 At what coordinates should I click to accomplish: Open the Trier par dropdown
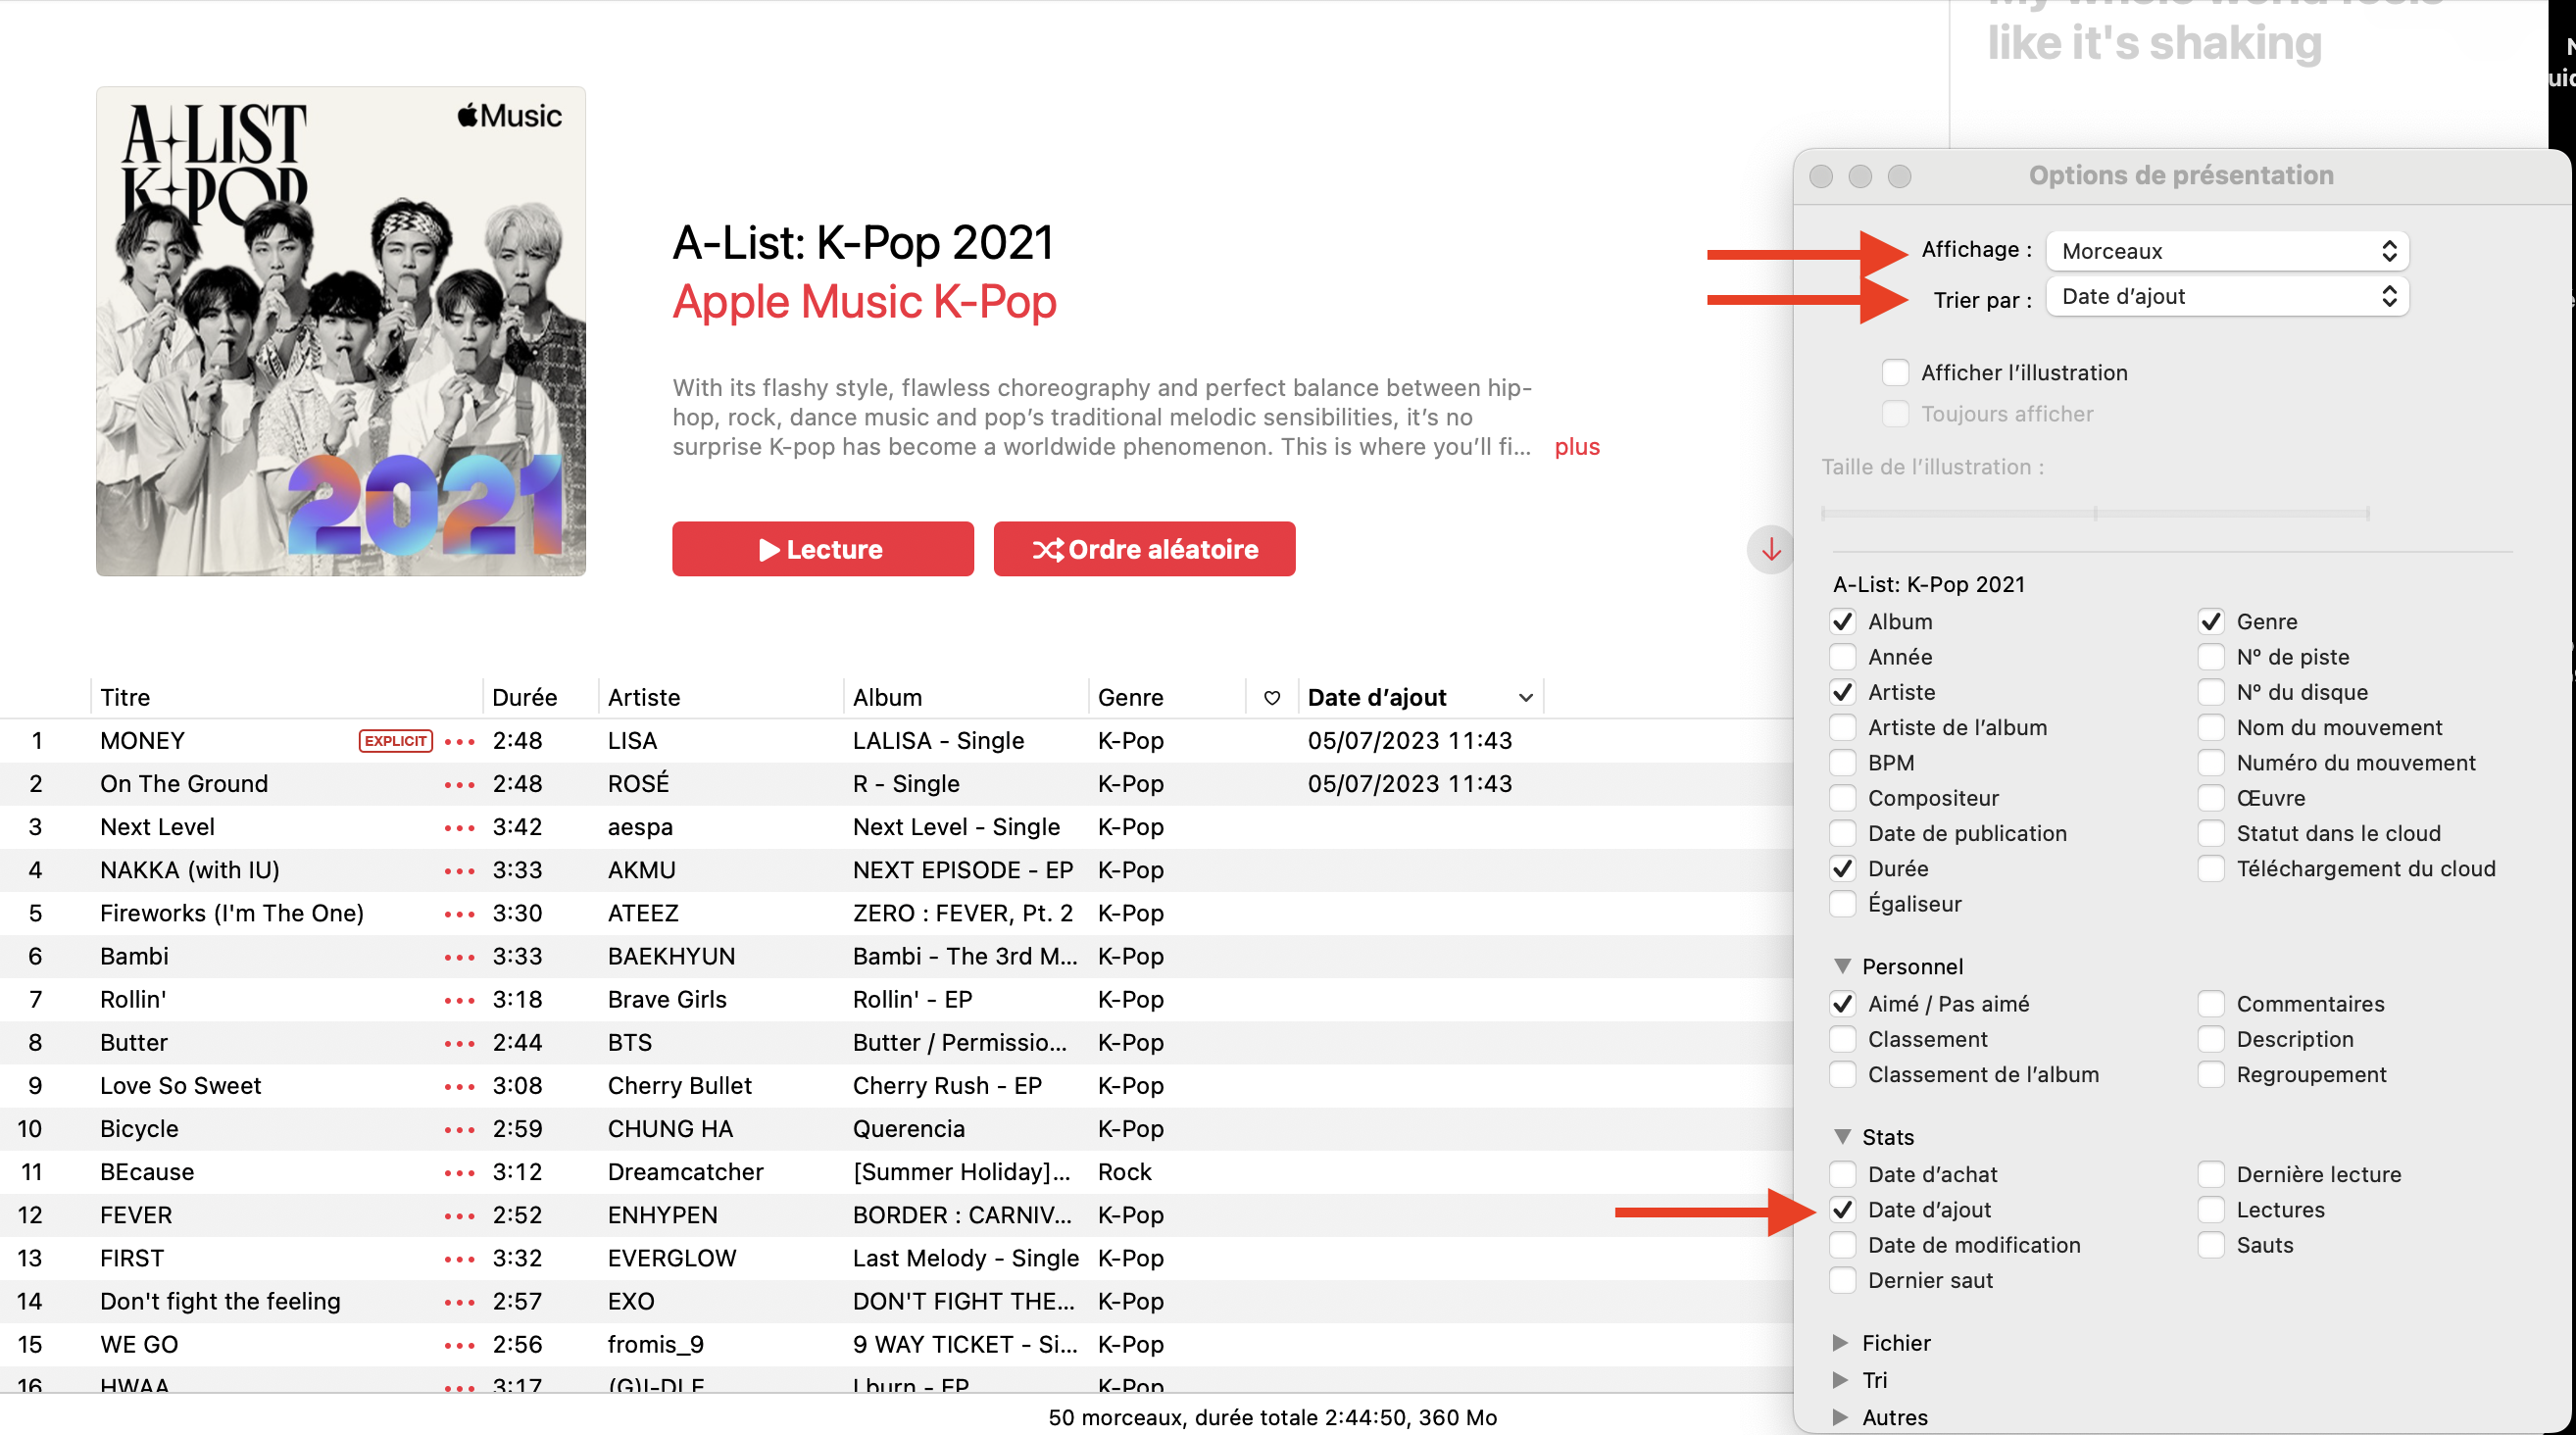point(2227,297)
